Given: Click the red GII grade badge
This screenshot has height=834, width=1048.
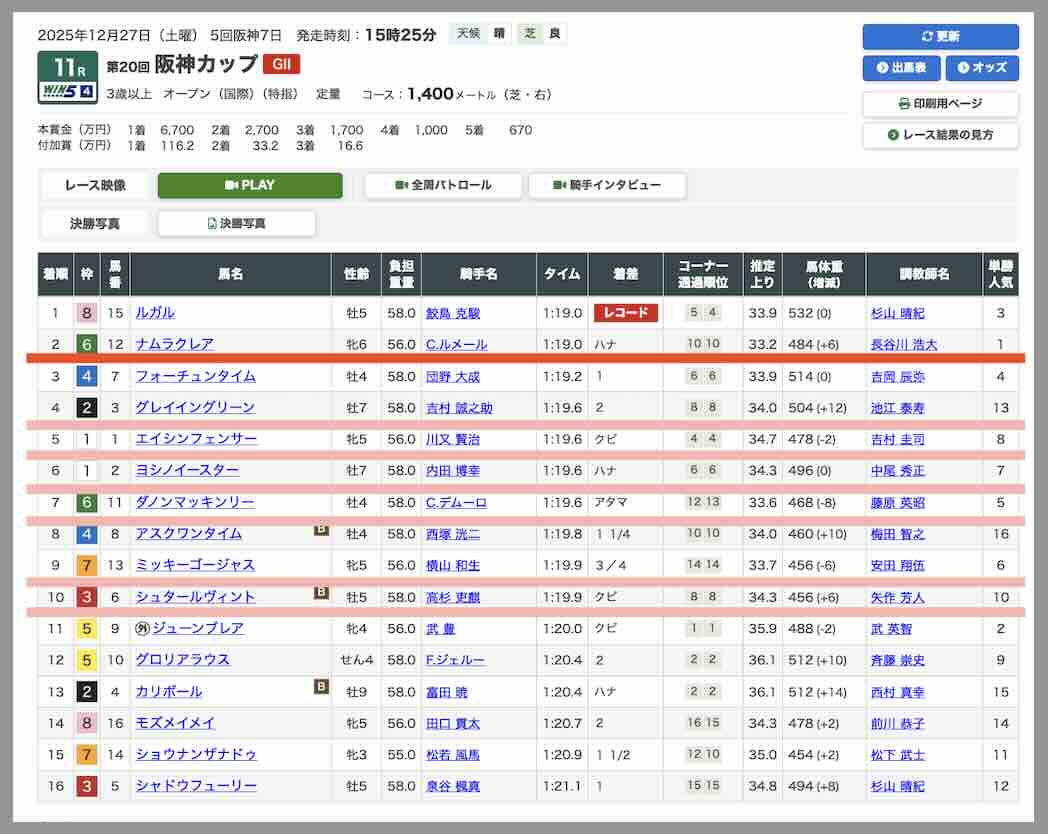Looking at the screenshot, I should [x=281, y=65].
